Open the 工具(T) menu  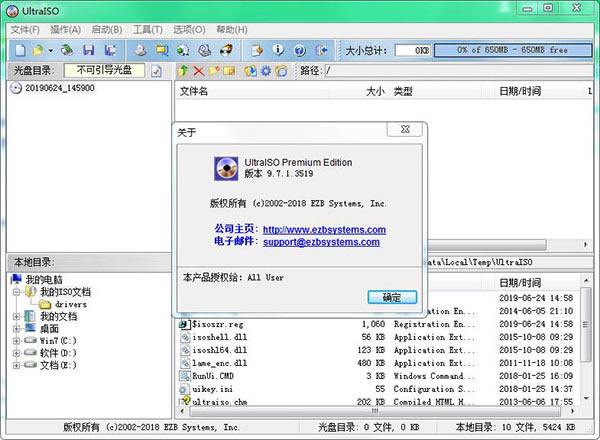(148, 29)
